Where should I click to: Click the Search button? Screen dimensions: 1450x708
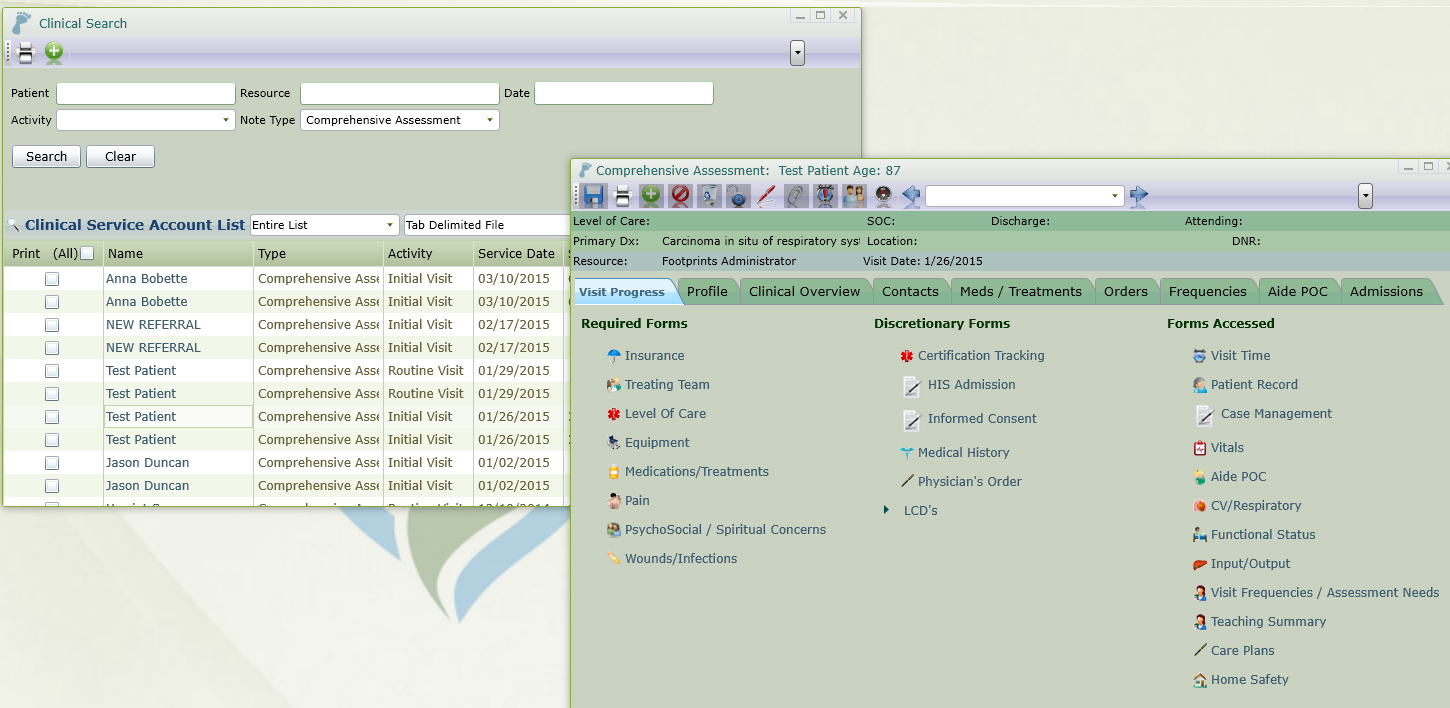(46, 156)
